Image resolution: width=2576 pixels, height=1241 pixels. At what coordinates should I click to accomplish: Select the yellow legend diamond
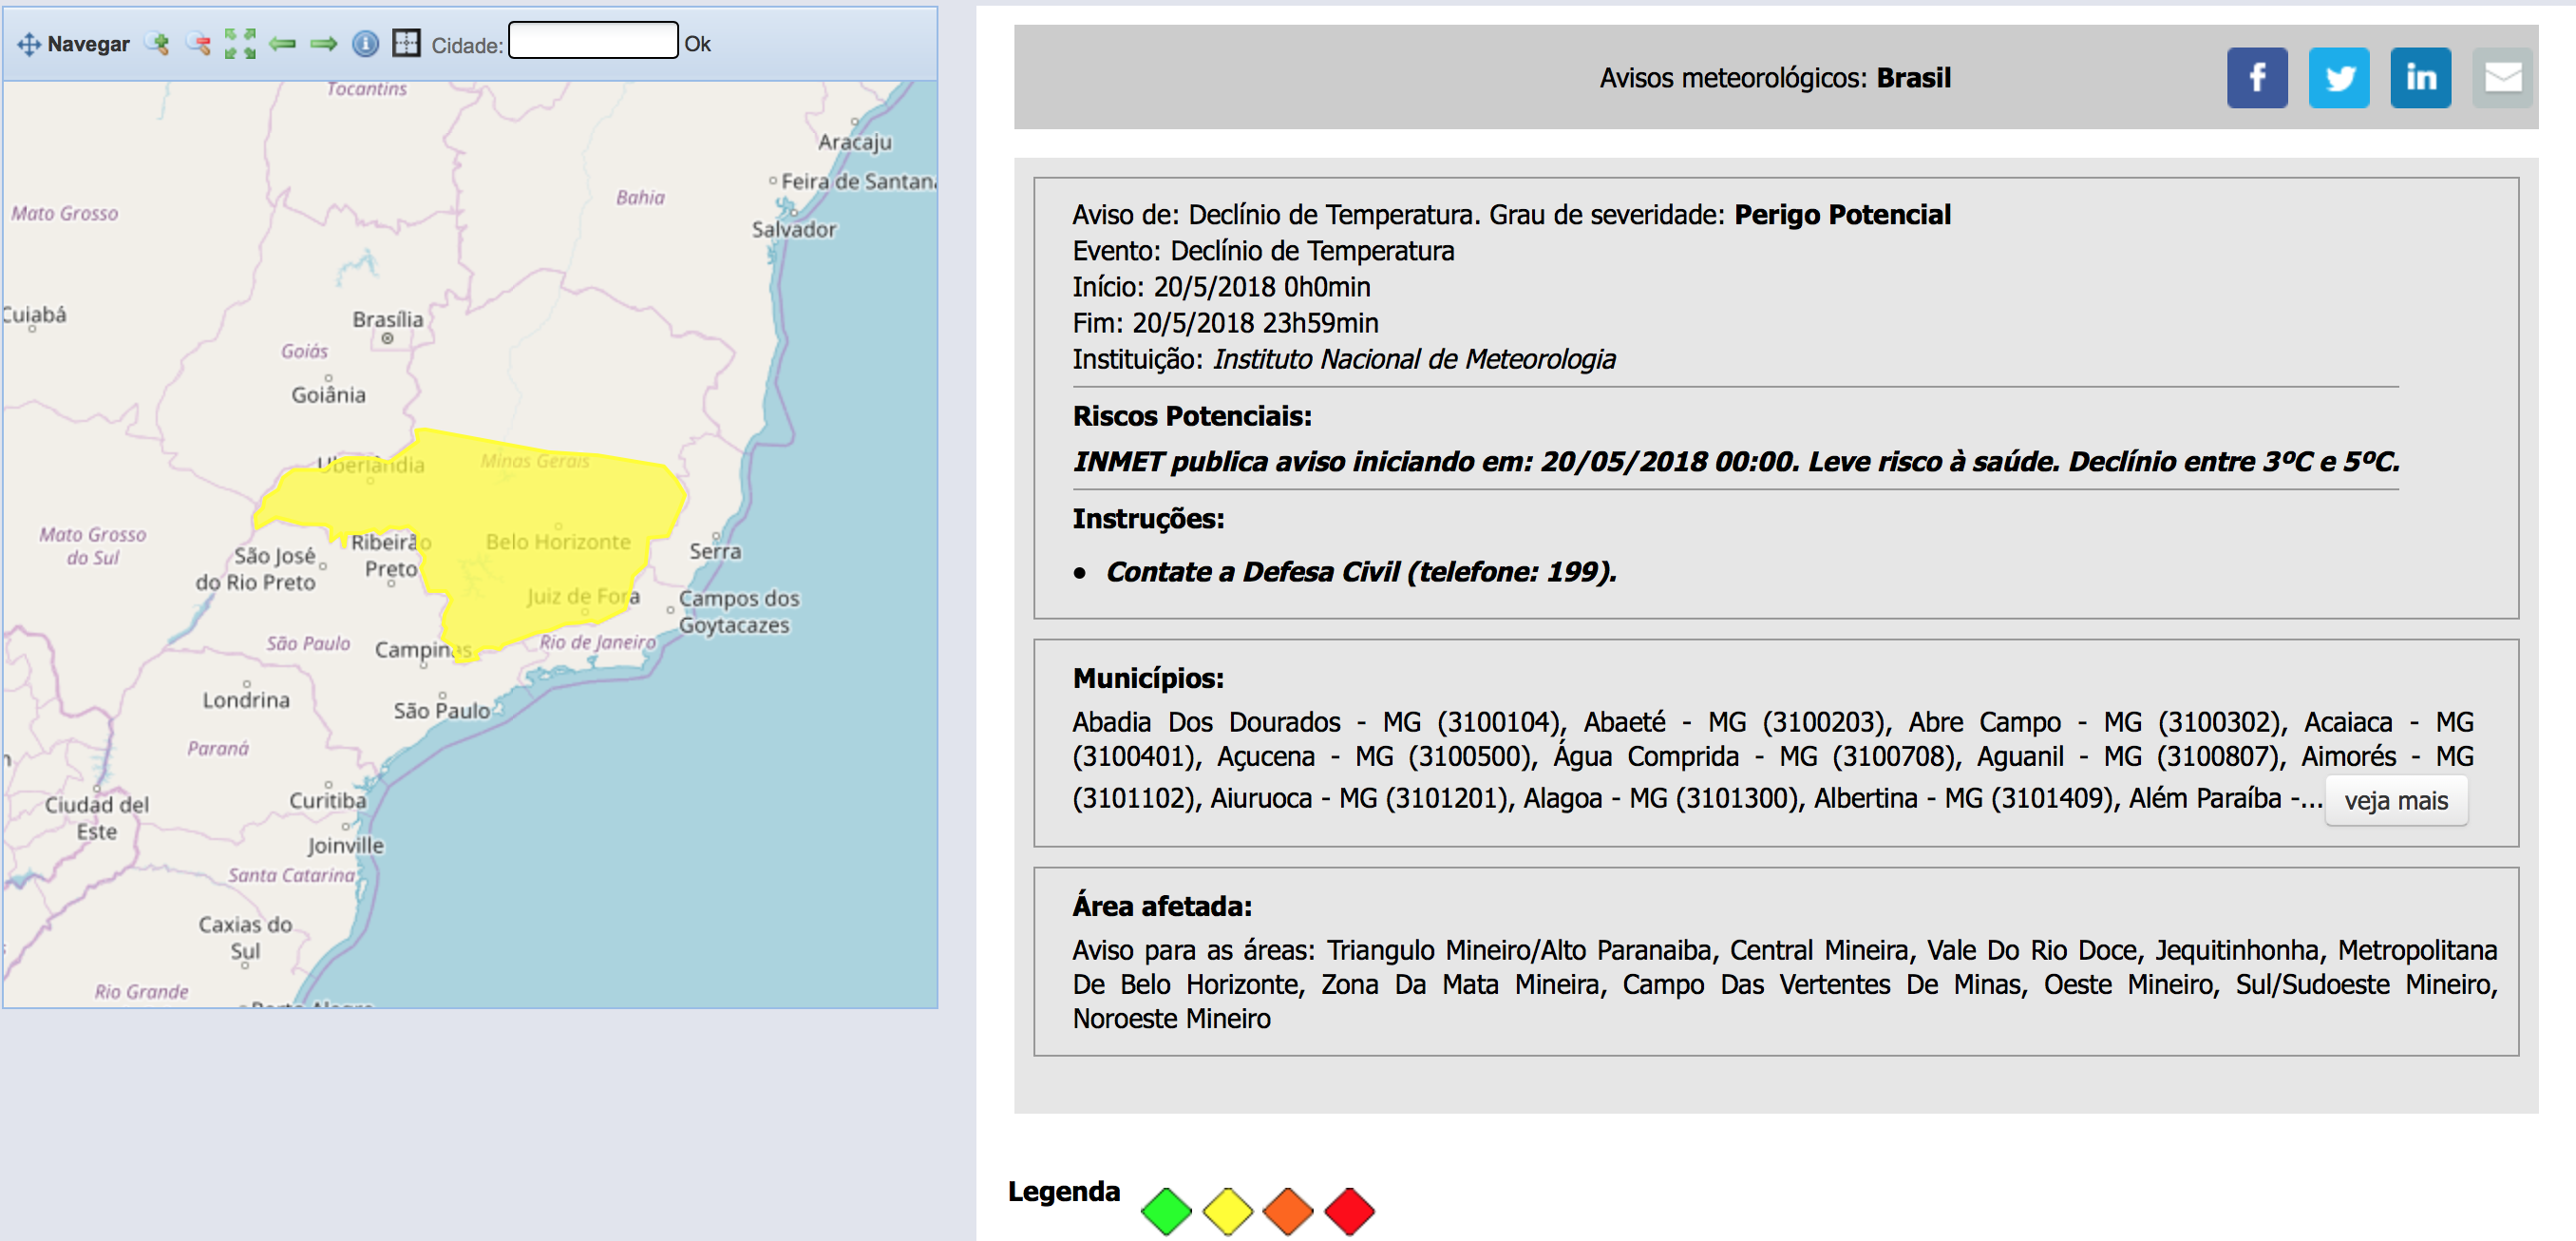[1227, 1211]
